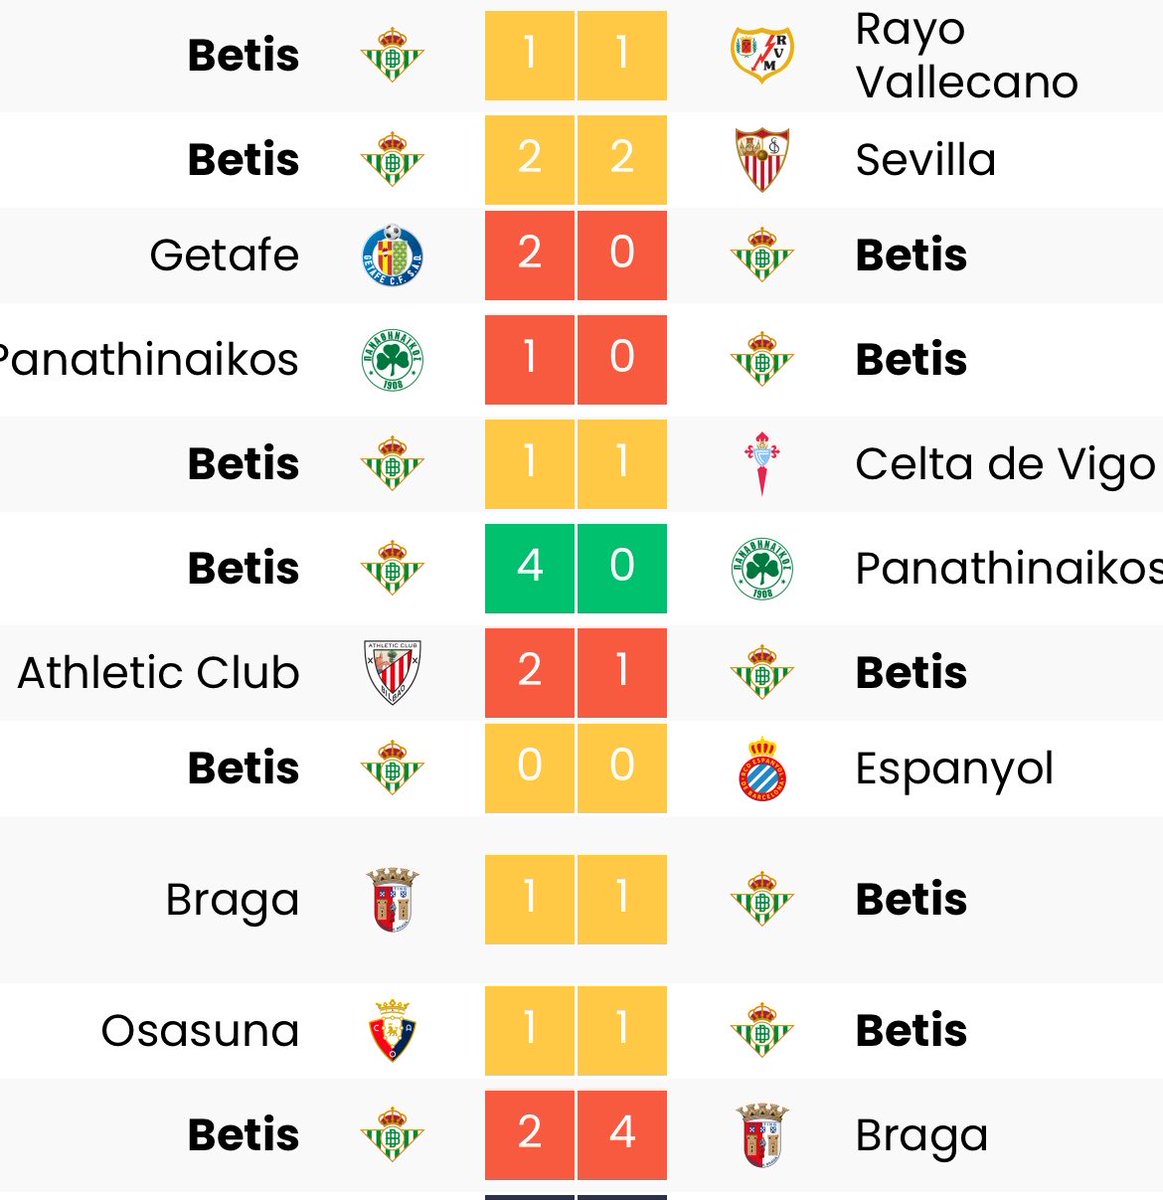Image resolution: width=1163 pixels, height=1200 pixels.
Task: Click the Osasuna club crest
Action: 392,1030
